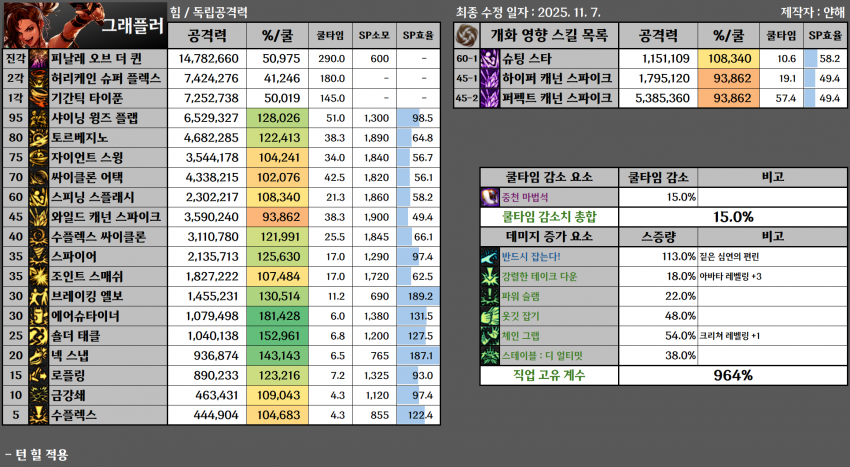Select the 브레이킹 엘보 skill icon

click(39, 296)
